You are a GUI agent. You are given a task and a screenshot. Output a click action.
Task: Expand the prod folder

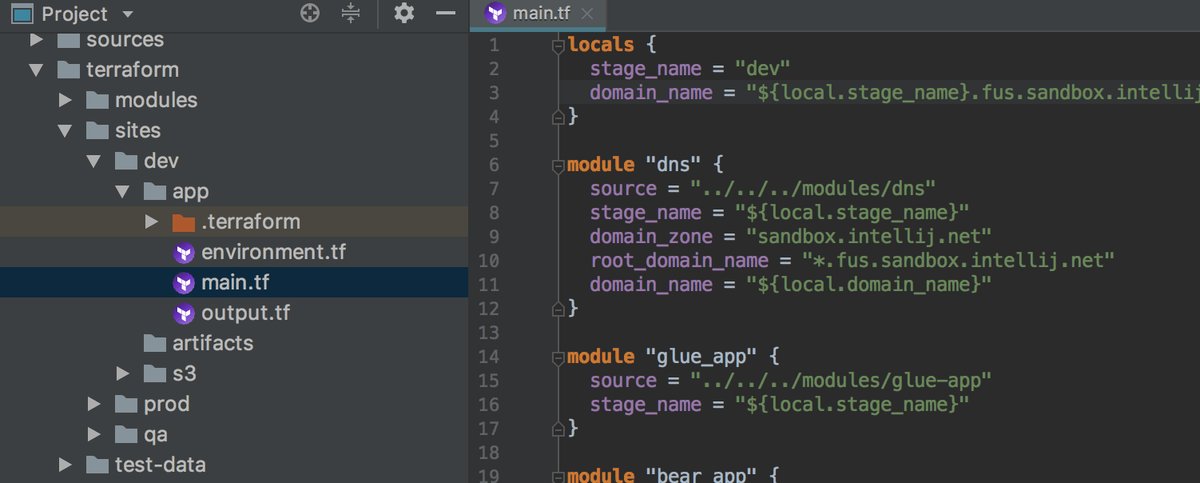pos(94,404)
